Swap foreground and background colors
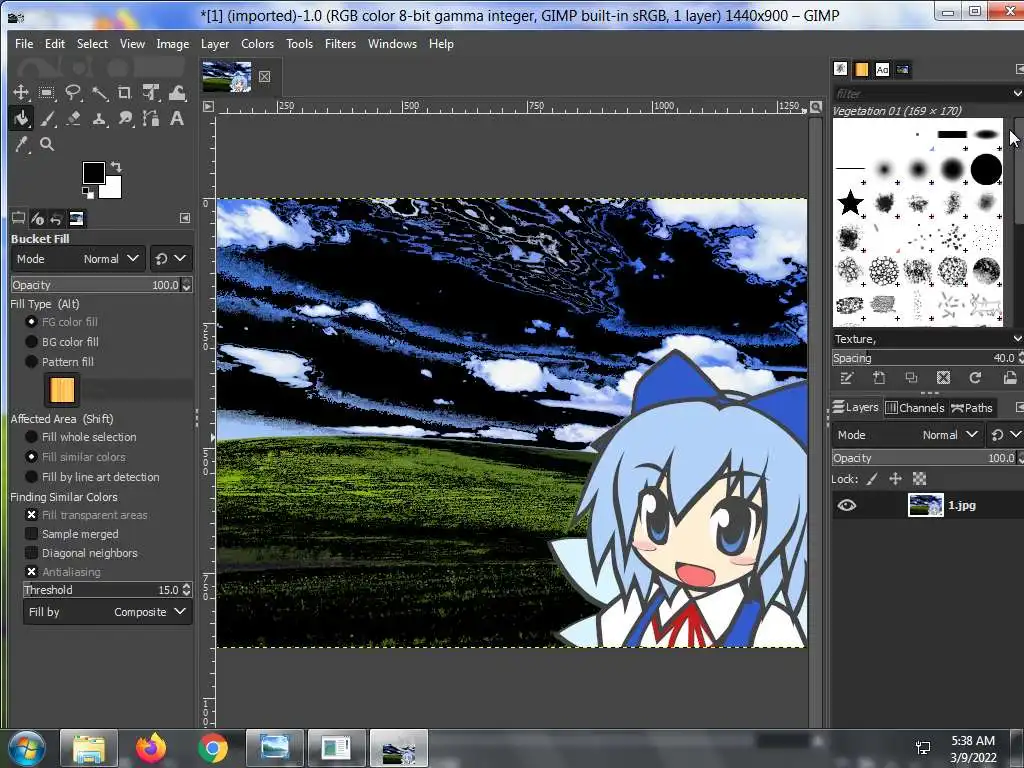The image size is (1024, 768). [x=116, y=167]
